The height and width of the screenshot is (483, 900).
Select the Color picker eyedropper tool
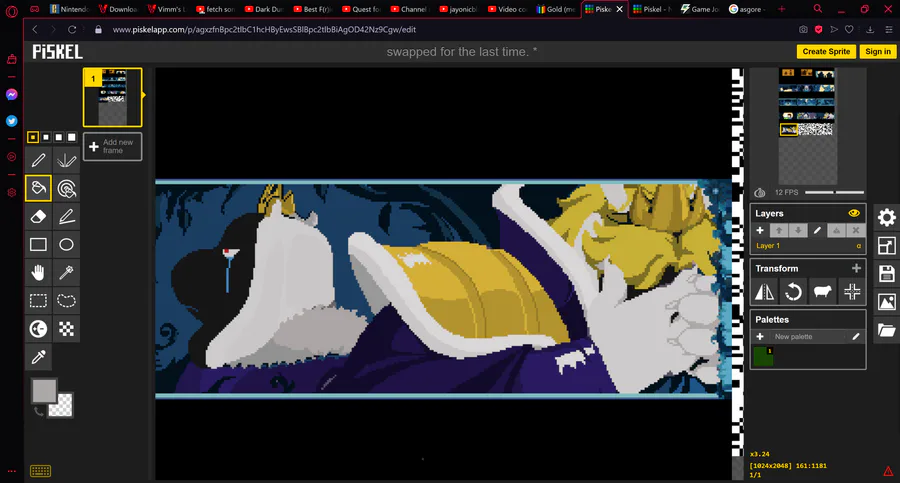pyautogui.click(x=38, y=357)
